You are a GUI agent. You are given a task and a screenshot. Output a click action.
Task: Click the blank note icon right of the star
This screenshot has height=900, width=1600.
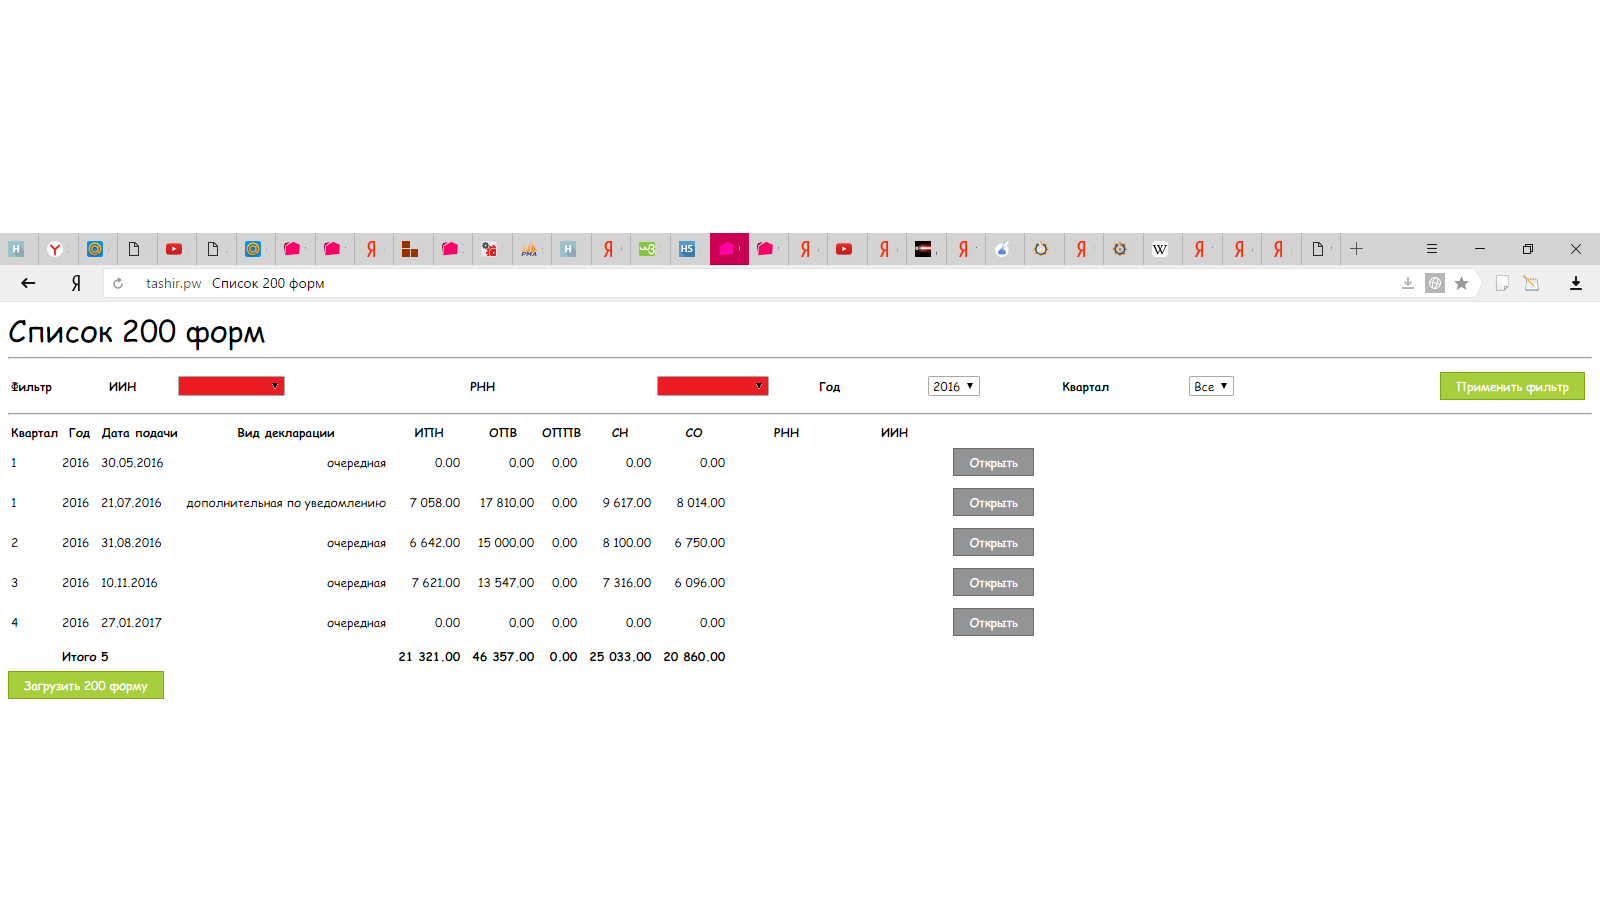(1502, 283)
